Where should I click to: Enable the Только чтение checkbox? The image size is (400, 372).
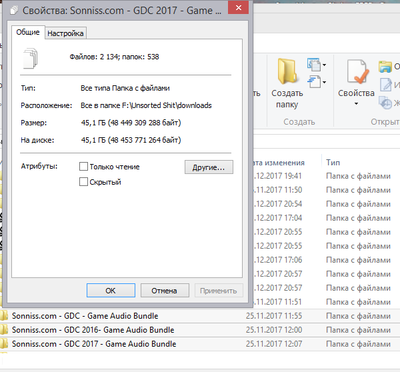click(x=83, y=166)
